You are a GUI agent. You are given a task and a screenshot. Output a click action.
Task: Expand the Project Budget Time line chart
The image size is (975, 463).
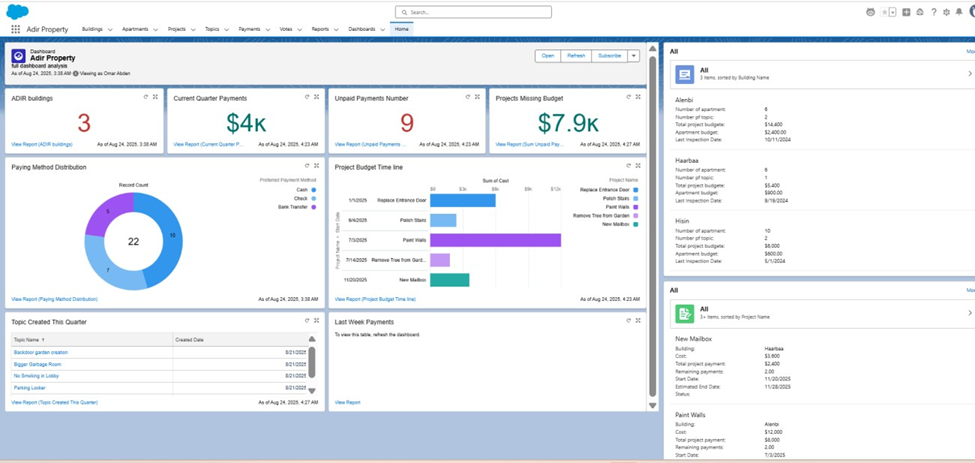(x=638, y=166)
